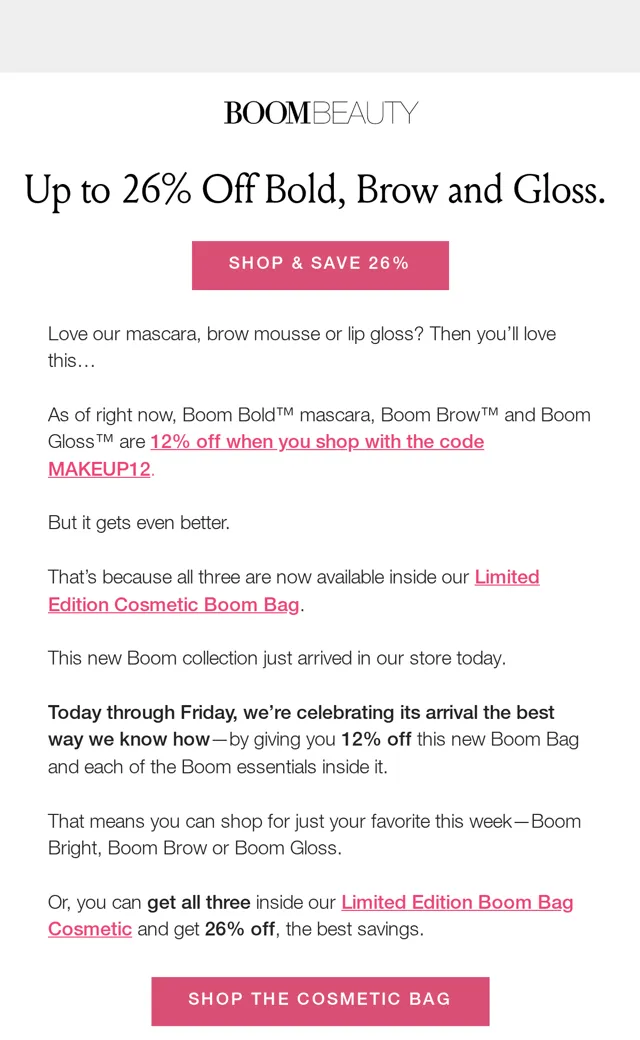Image resolution: width=640 pixels, height=1040 pixels.
Task: Open the 'Edition Cosmetic Boom Bag' link
Action: pos(174,605)
